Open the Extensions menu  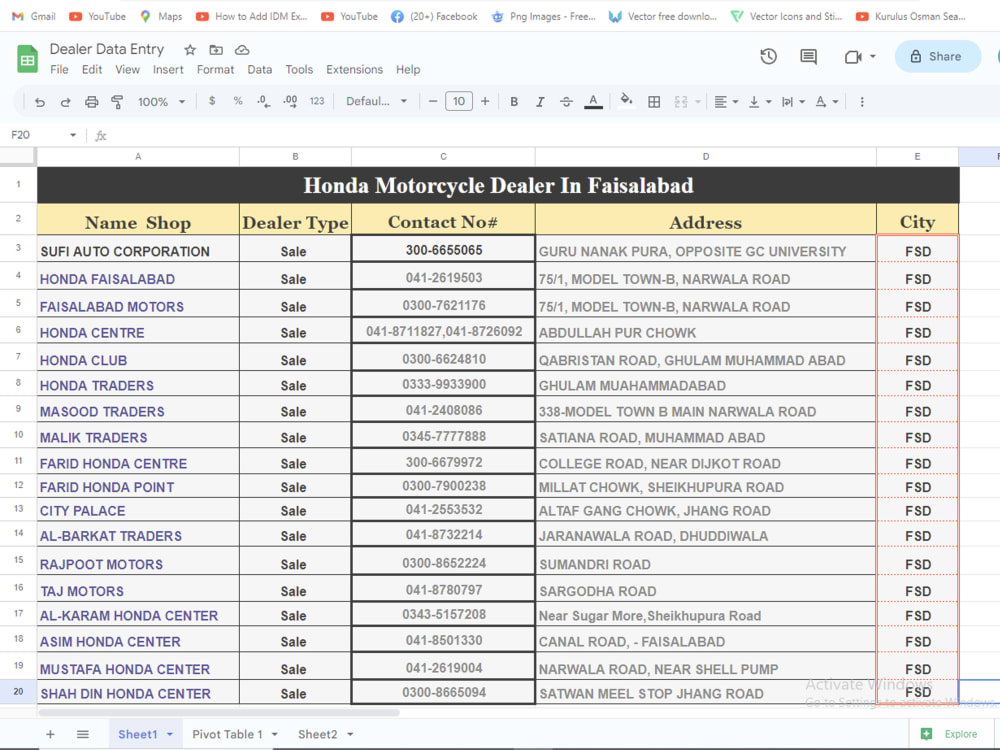[x=355, y=70]
